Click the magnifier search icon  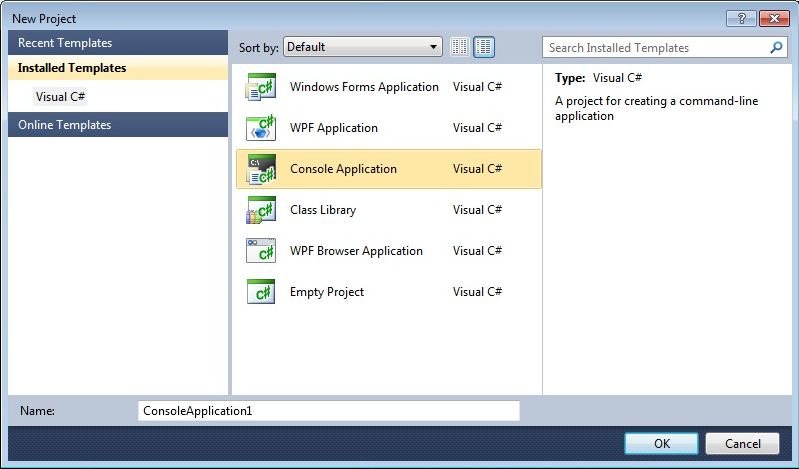pos(776,47)
